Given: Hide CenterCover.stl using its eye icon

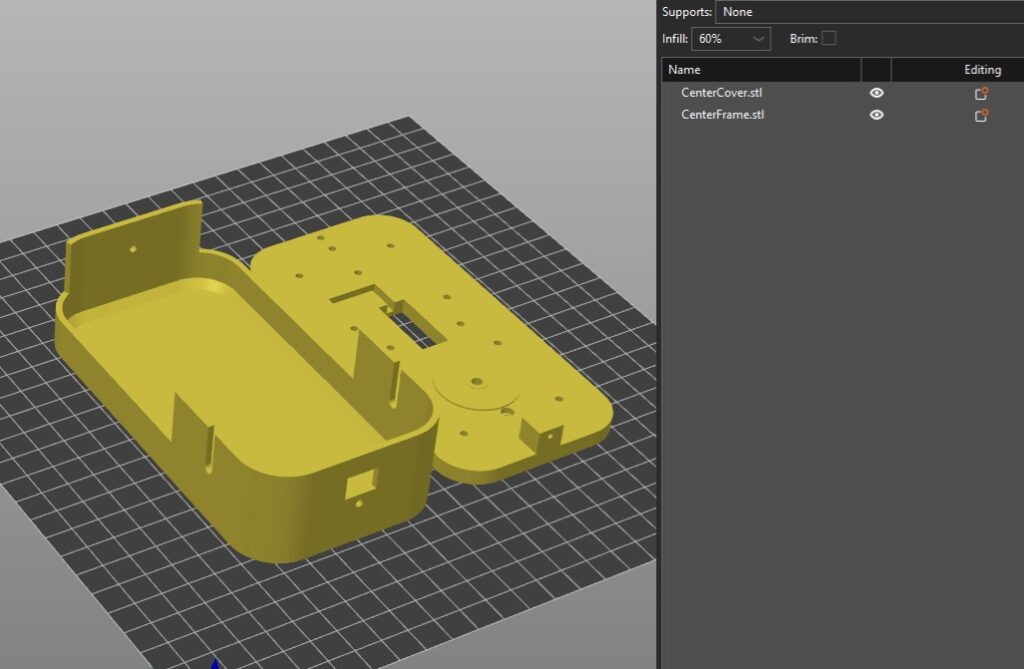Looking at the screenshot, I should 876,93.
